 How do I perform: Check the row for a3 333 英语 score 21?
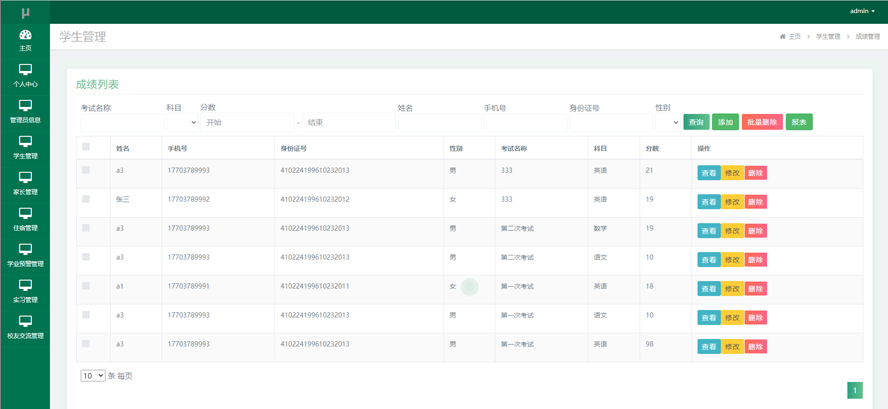pyautogui.click(x=86, y=170)
